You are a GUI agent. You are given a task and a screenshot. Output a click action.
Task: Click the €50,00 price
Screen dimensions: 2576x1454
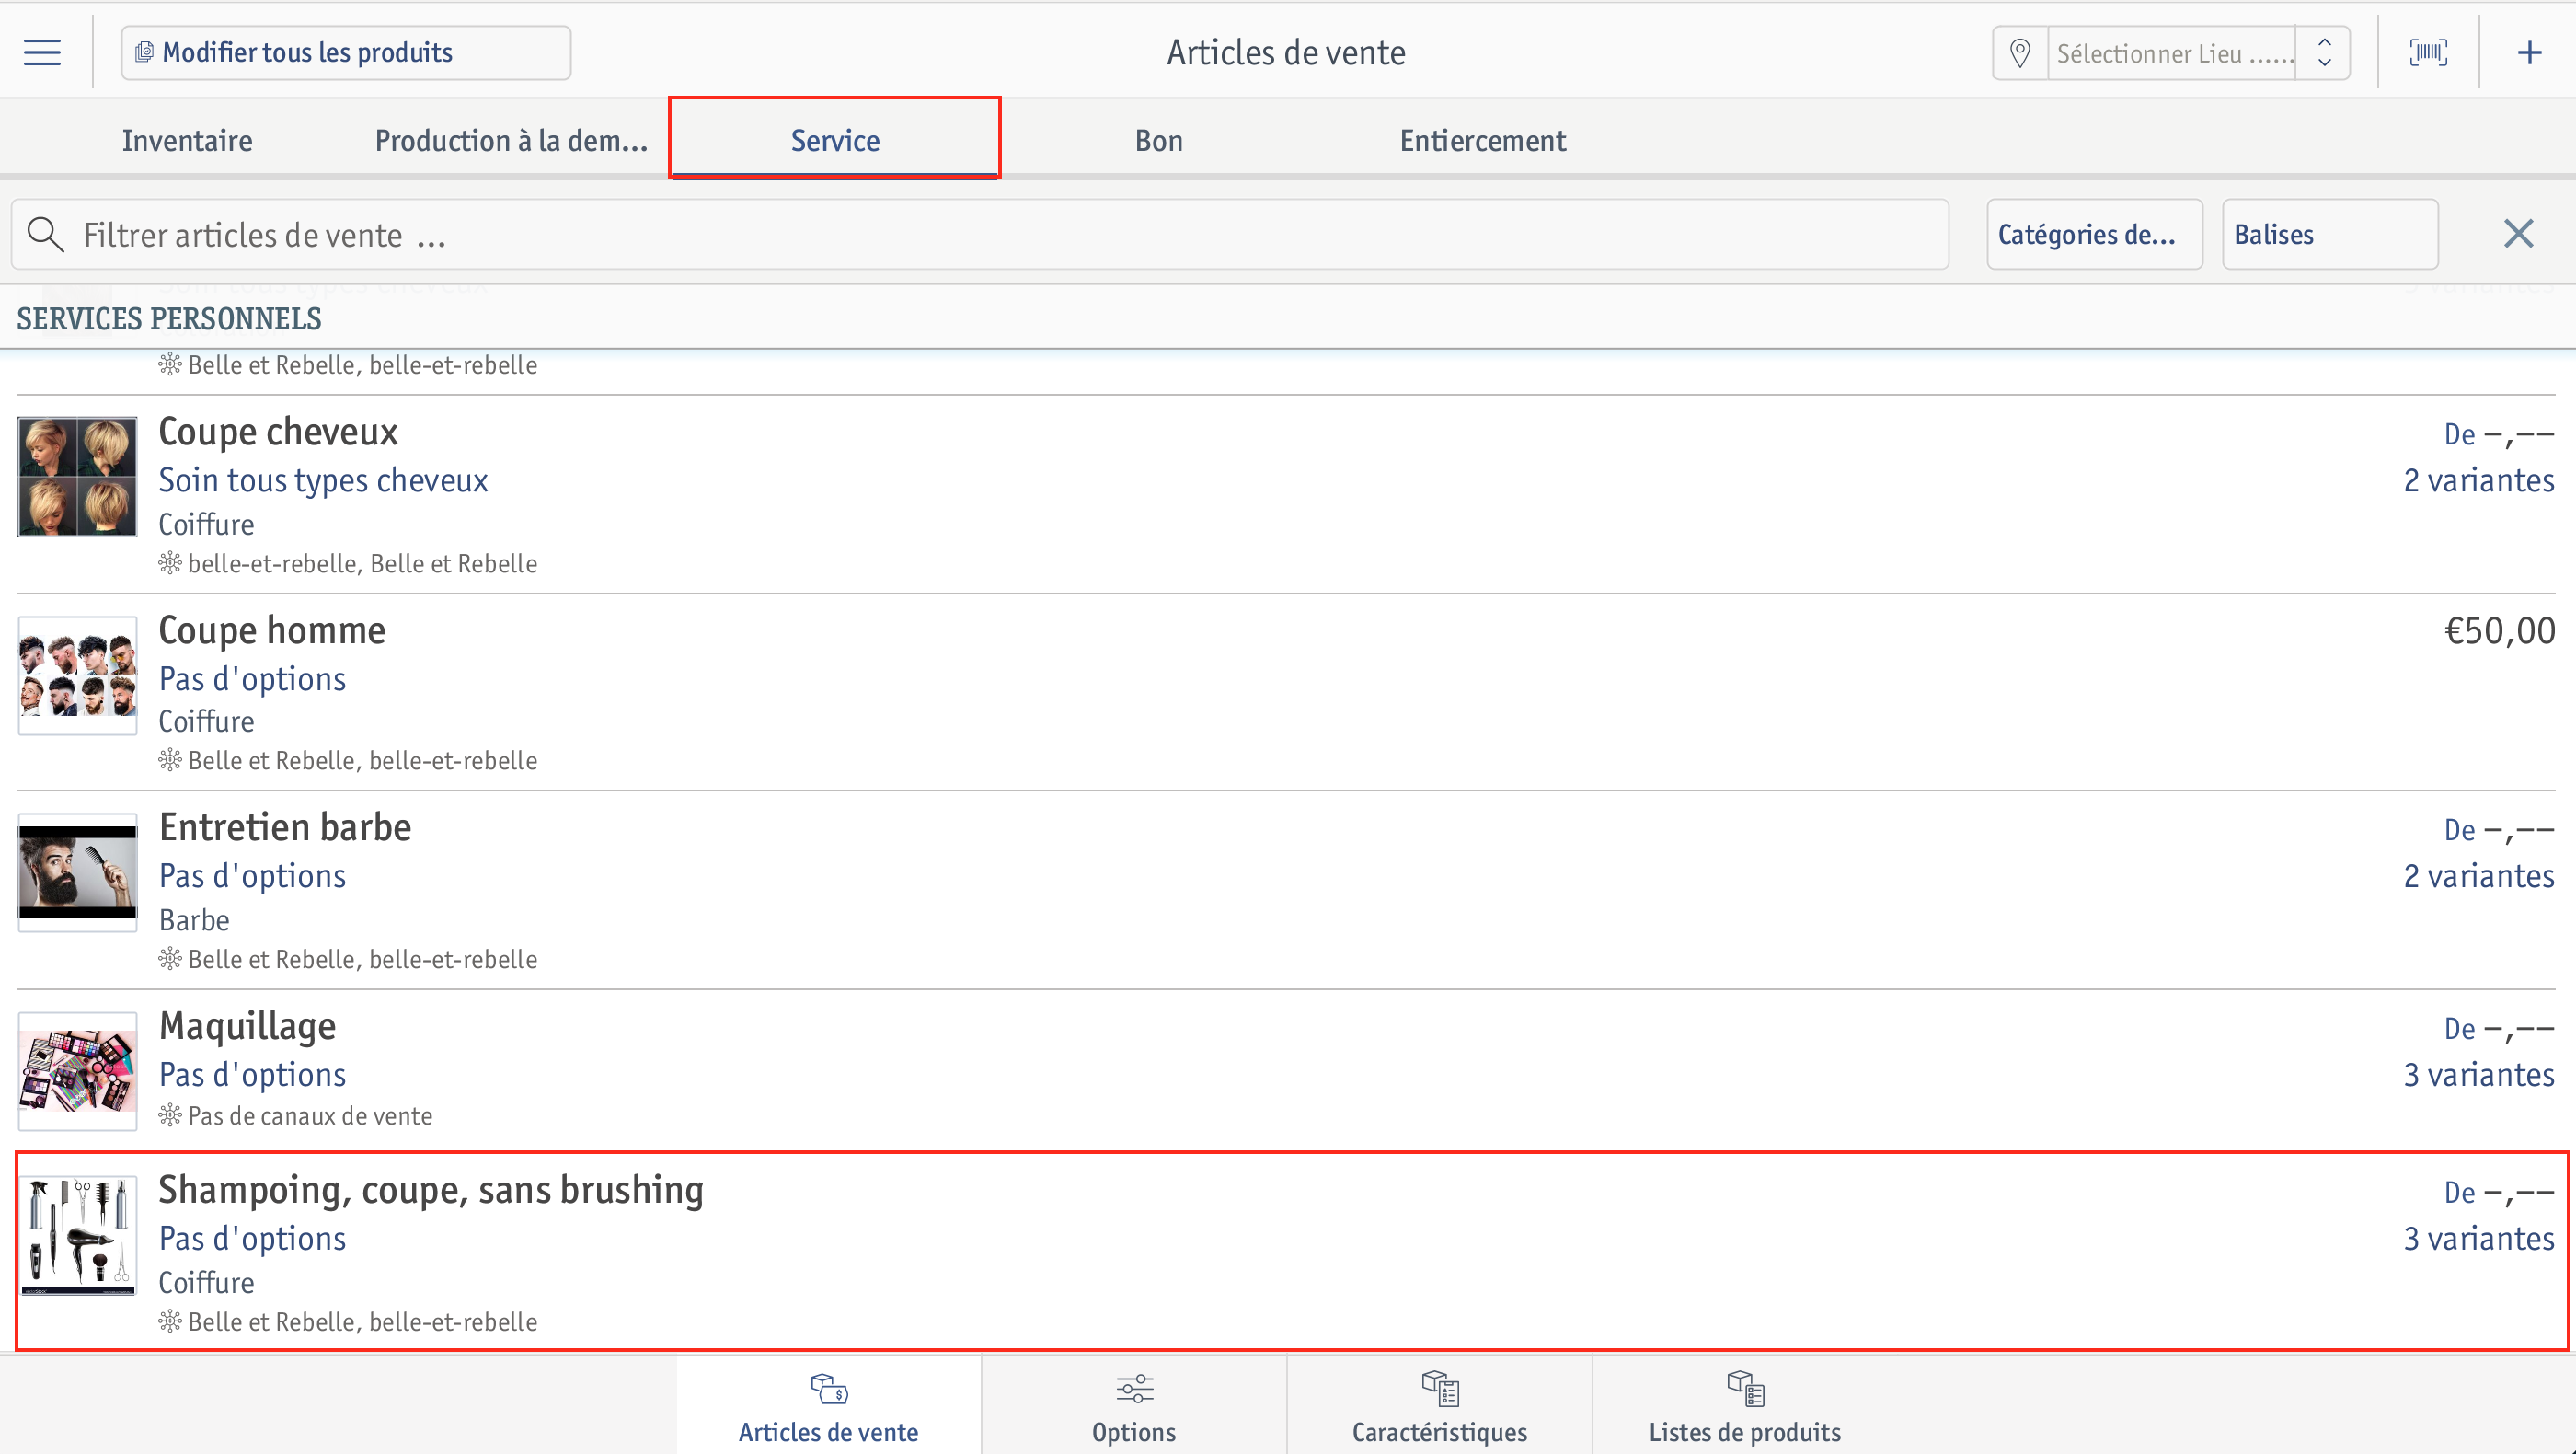pyautogui.click(x=2500, y=631)
